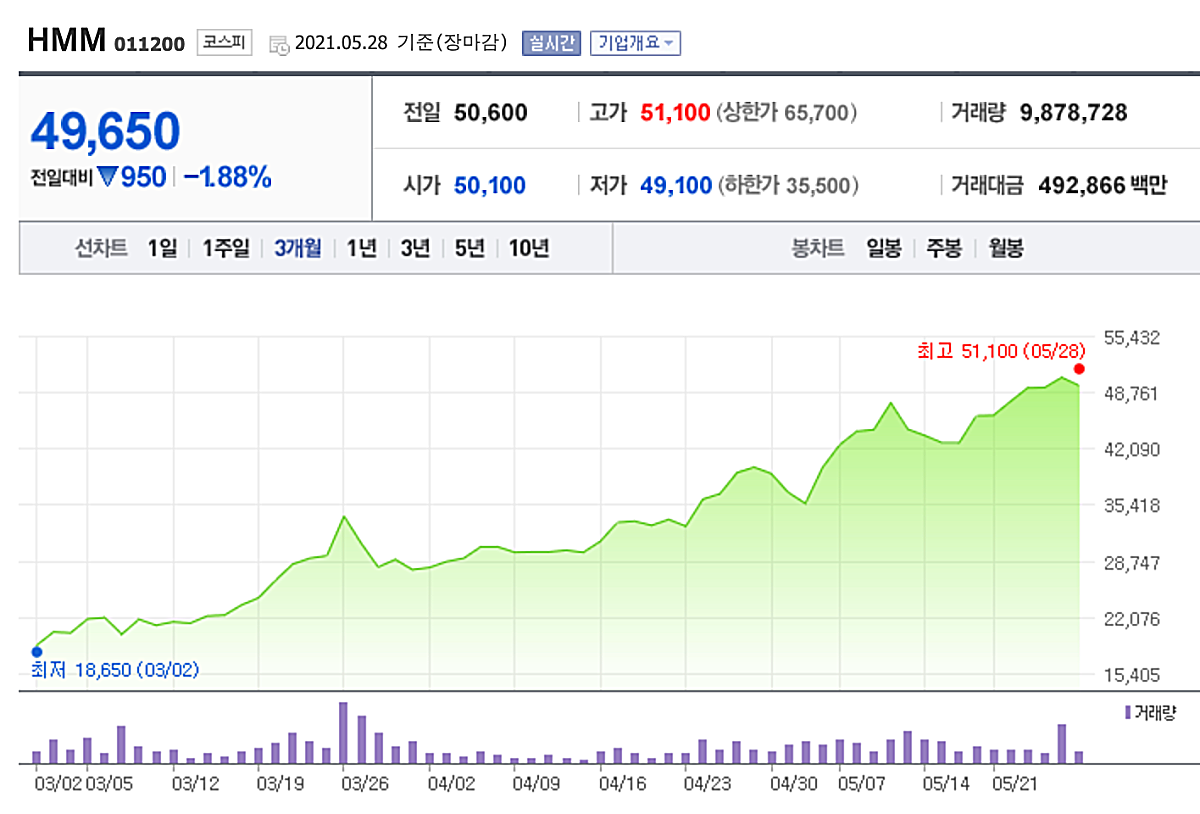Click the purple 거래량 legend swatch

pyautogui.click(x=1128, y=713)
